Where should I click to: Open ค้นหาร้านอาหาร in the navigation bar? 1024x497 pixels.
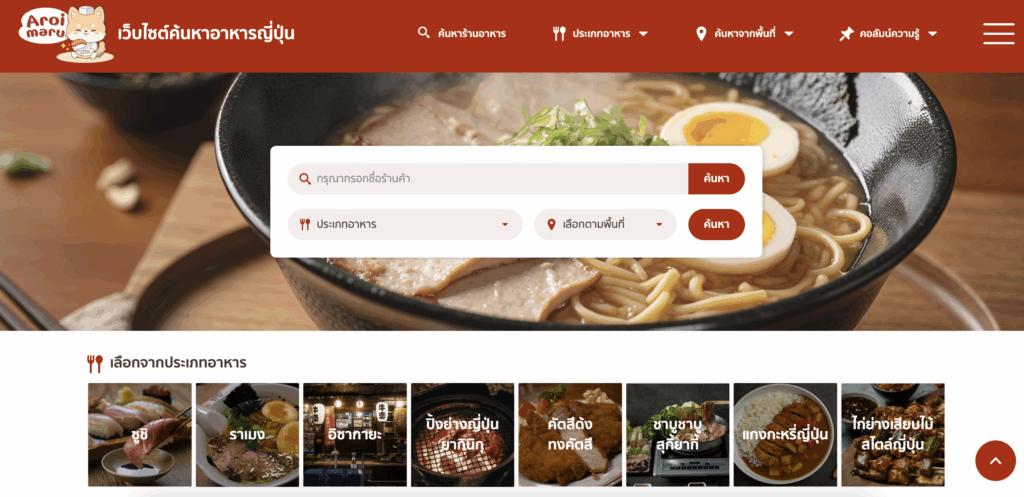click(462, 33)
